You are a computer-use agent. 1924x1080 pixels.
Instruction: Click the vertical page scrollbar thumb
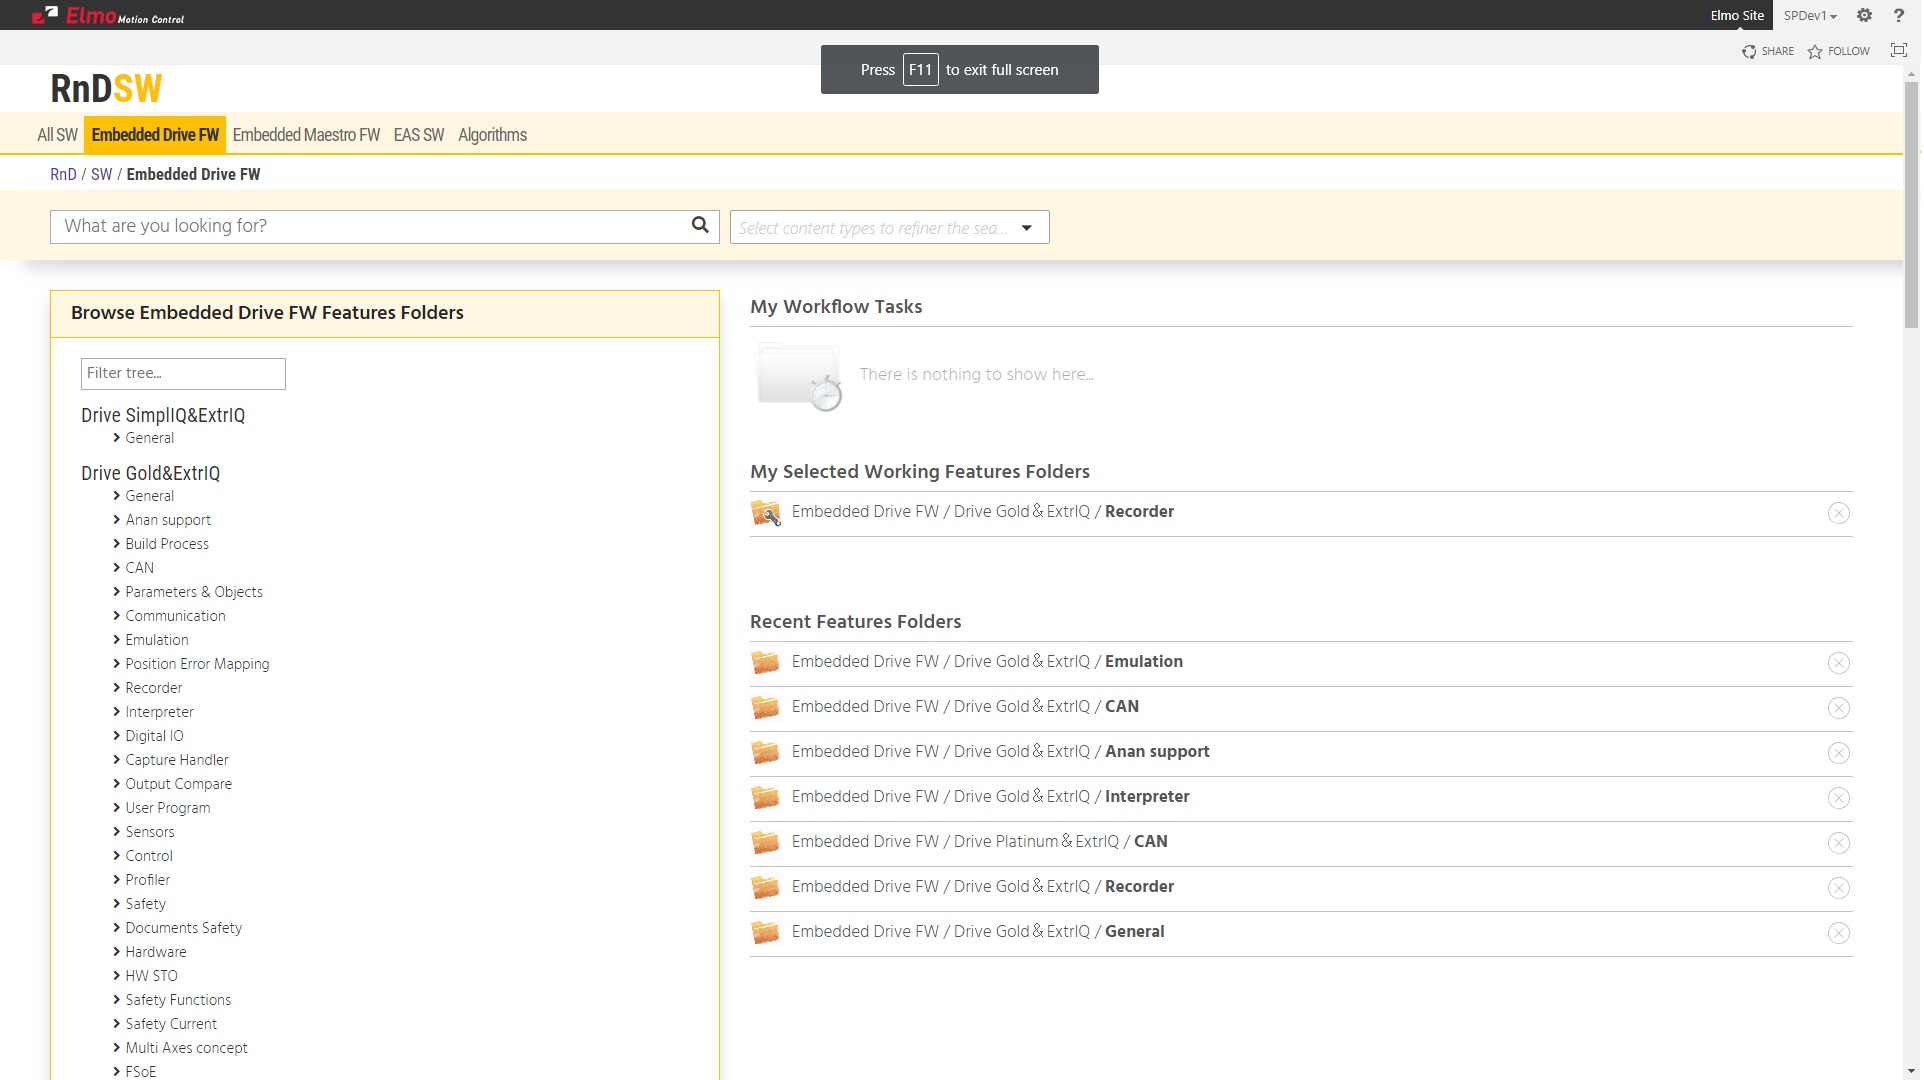[1911, 204]
